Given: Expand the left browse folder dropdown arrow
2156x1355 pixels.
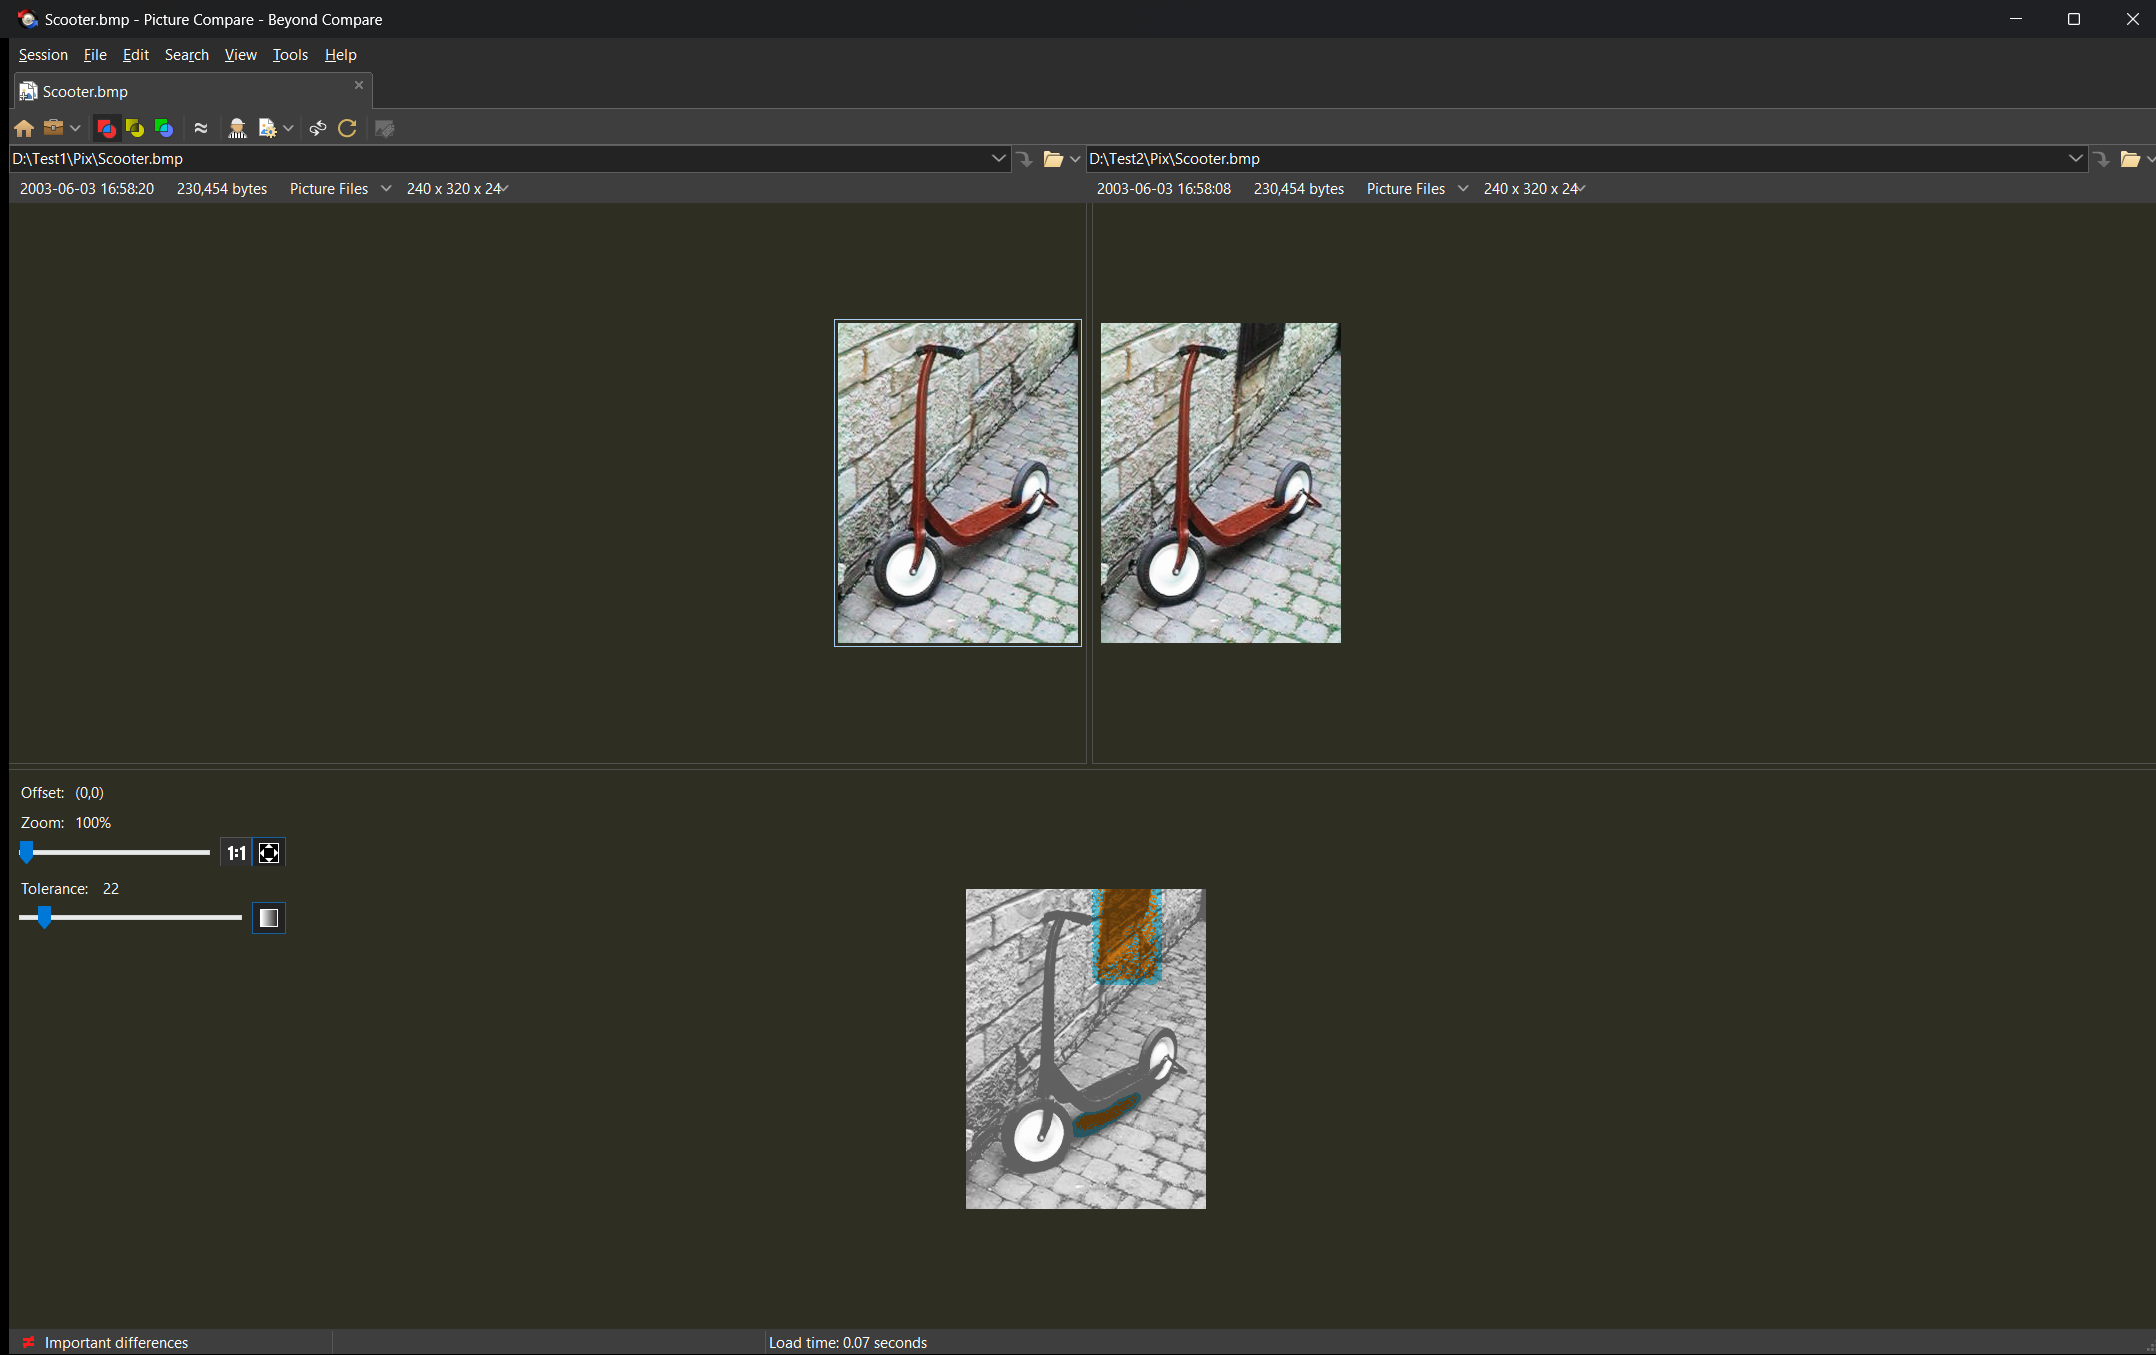Looking at the screenshot, I should click(x=1075, y=159).
